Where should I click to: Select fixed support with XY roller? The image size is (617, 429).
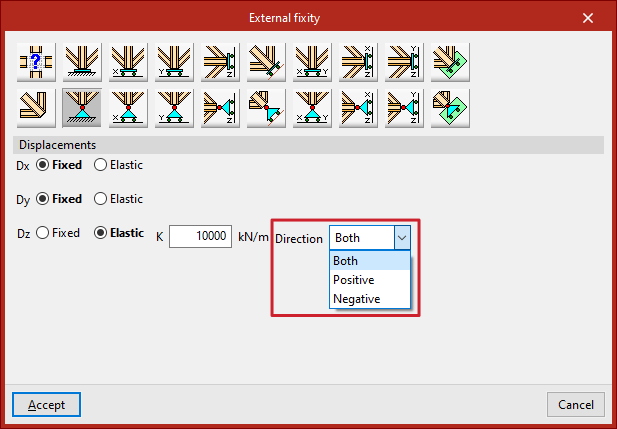pyautogui.click(x=312, y=62)
